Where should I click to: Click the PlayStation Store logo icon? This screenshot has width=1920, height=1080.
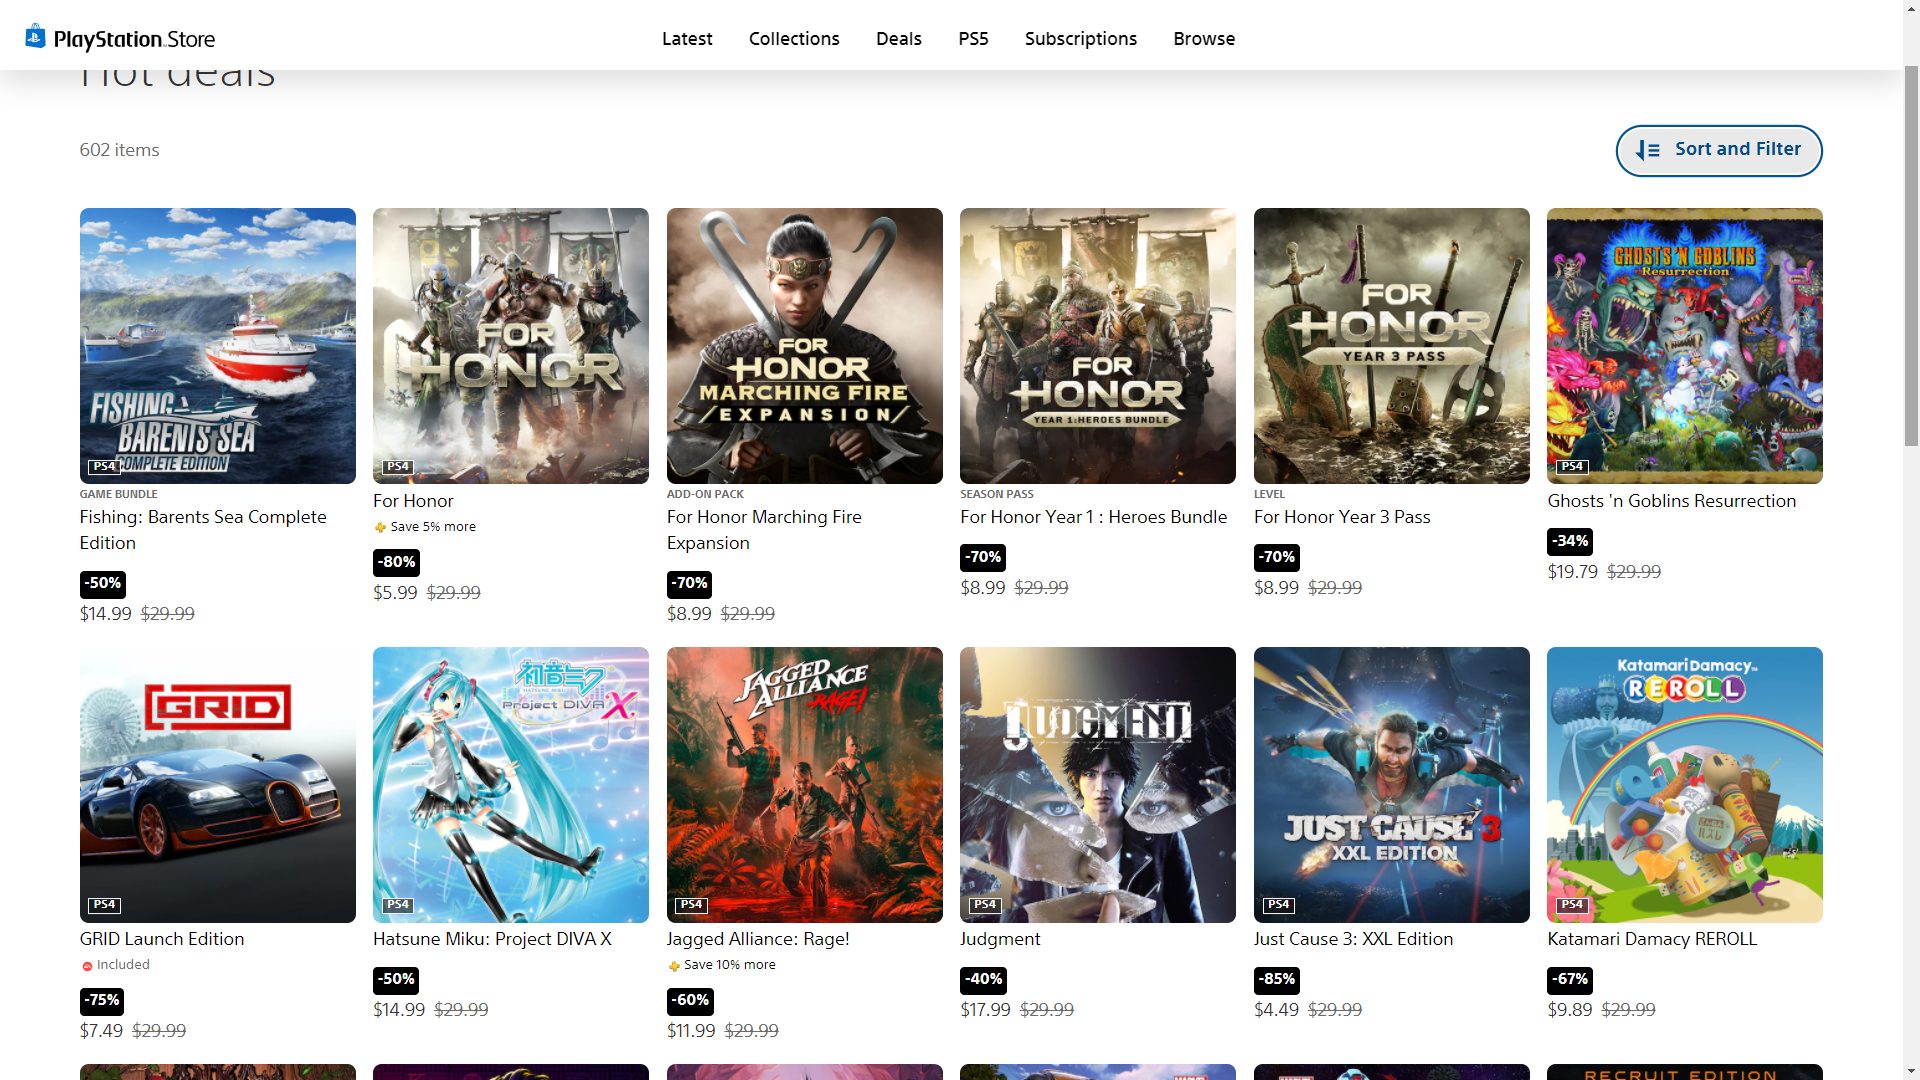tap(35, 37)
